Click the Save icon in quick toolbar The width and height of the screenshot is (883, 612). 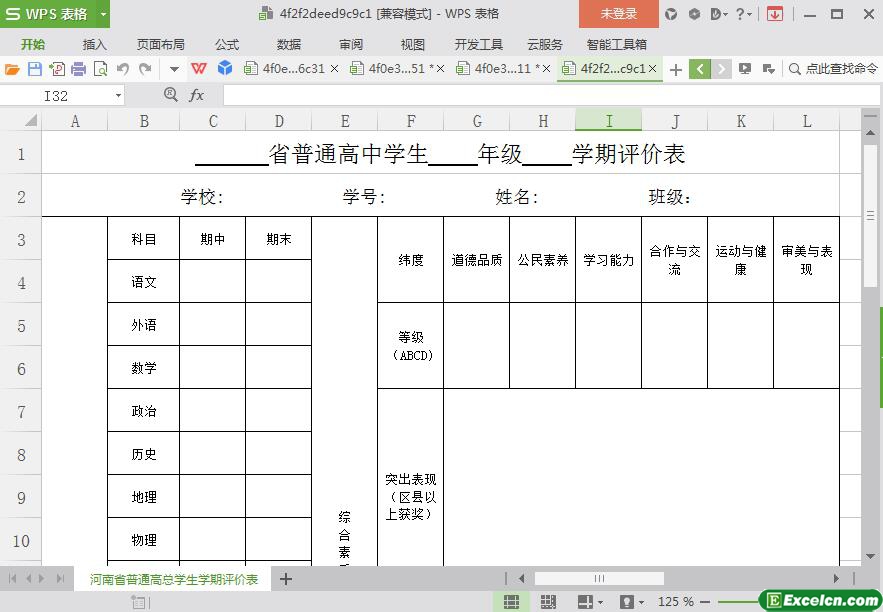34,69
